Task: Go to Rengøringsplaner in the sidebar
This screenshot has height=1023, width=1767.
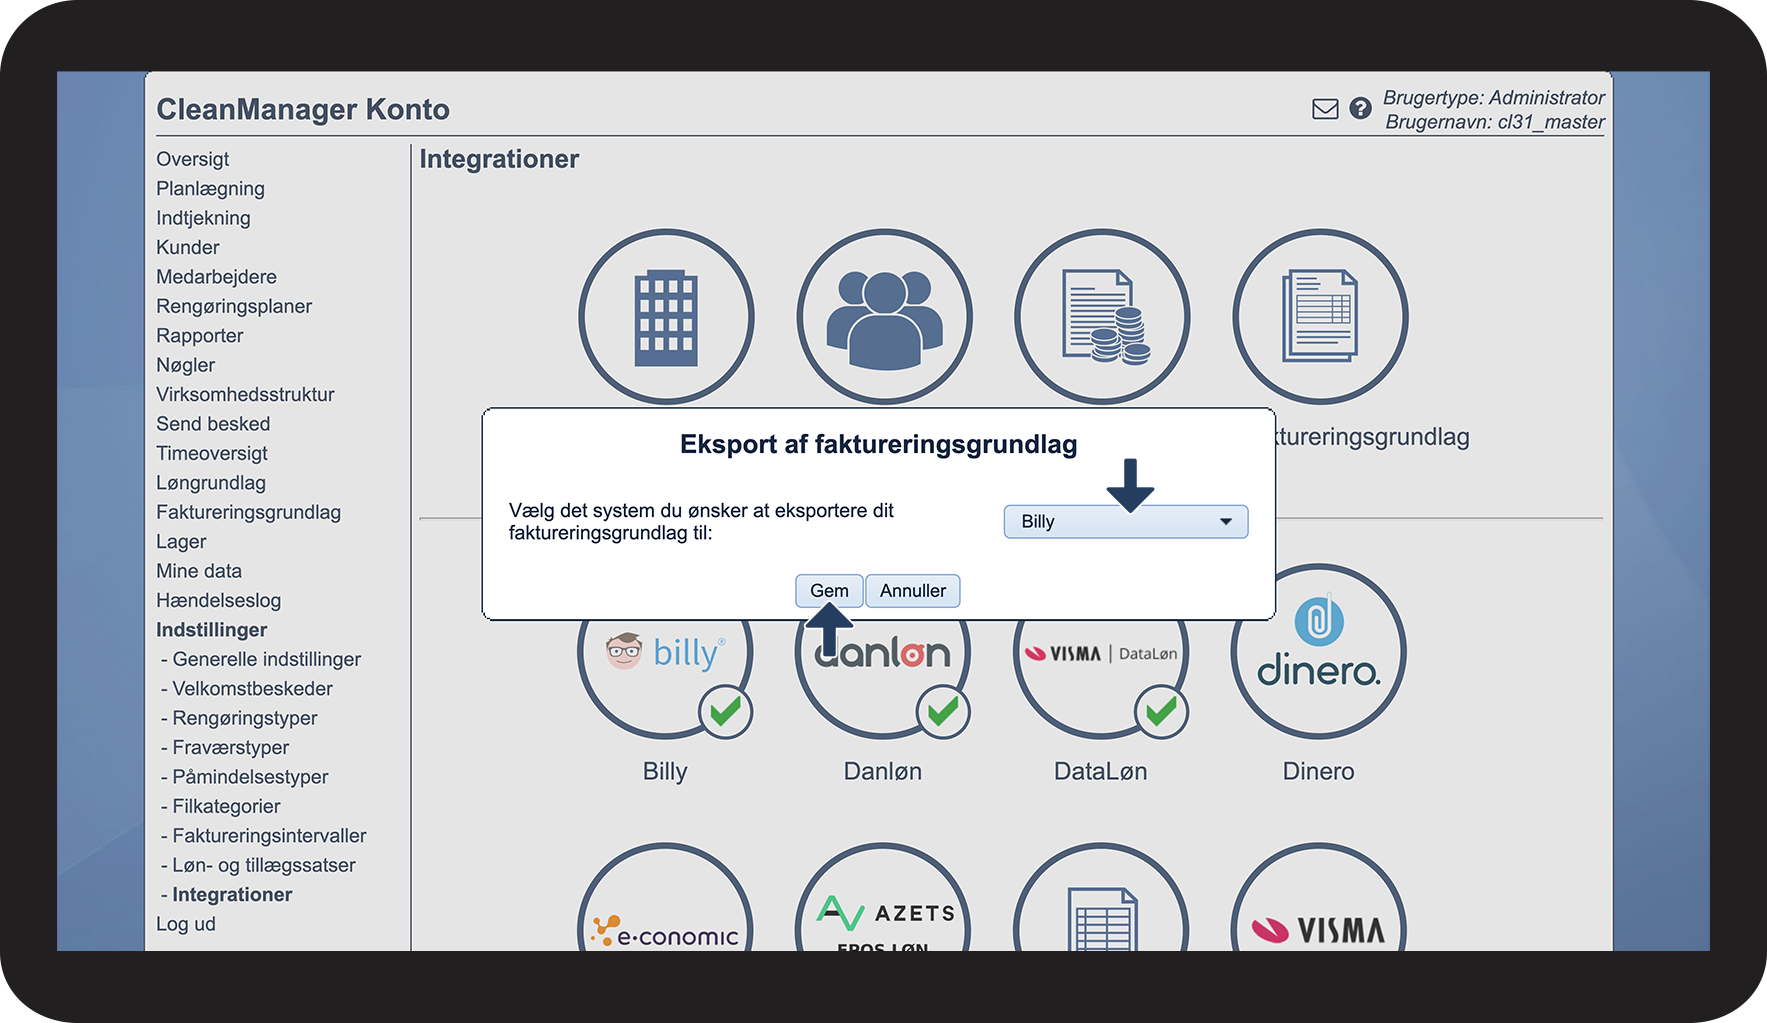Action: [234, 306]
